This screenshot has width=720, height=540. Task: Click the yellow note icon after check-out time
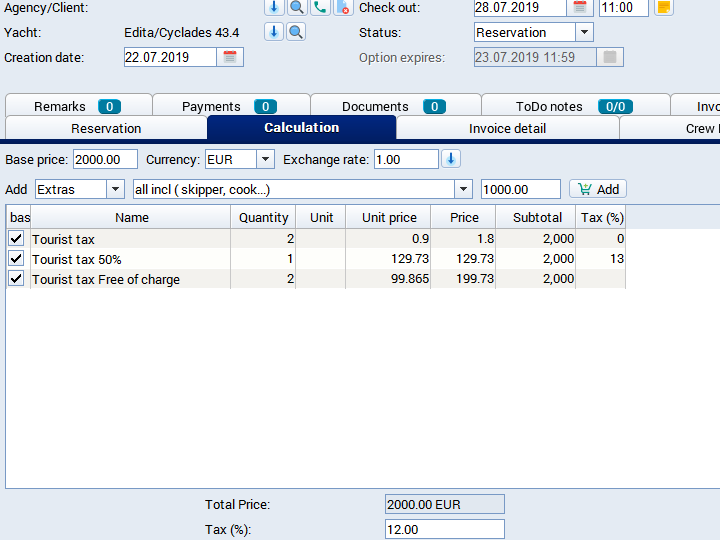click(x=664, y=7)
